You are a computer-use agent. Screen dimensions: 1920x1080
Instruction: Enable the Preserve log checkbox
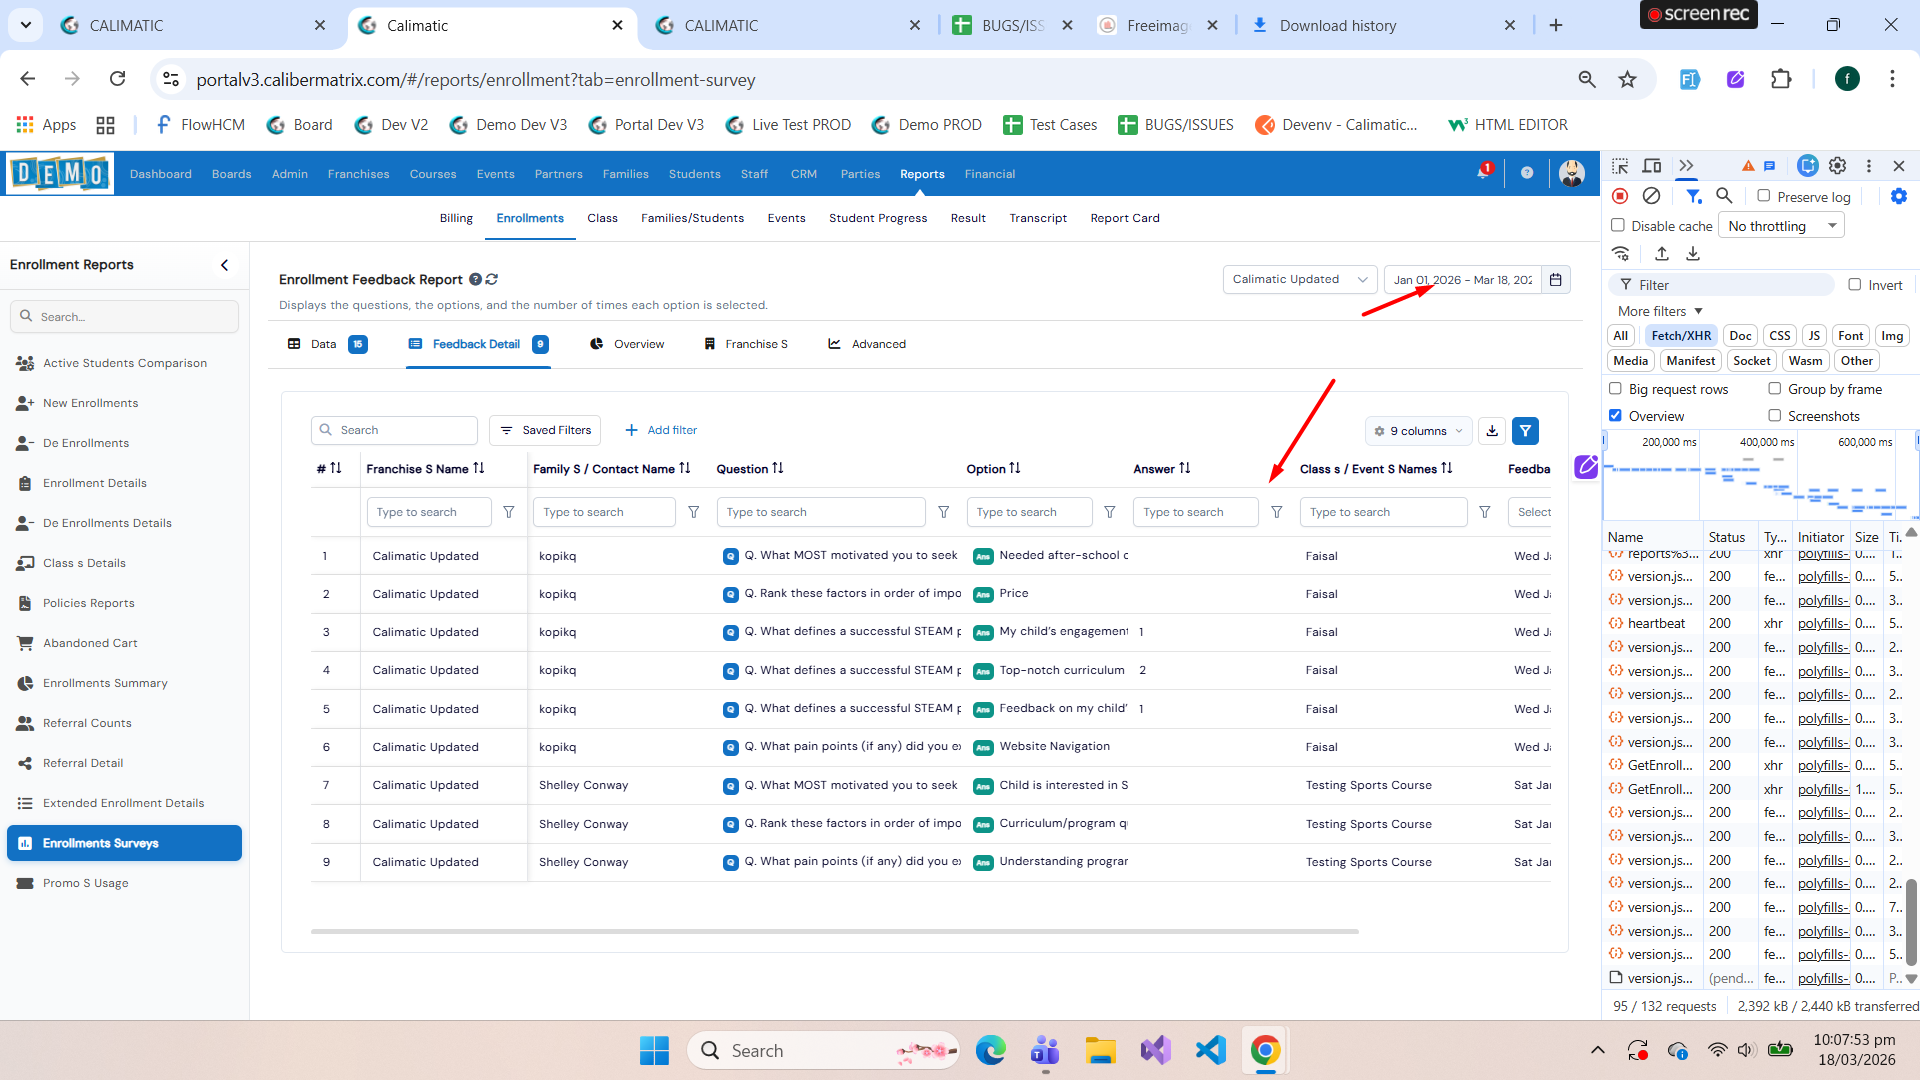click(1764, 196)
